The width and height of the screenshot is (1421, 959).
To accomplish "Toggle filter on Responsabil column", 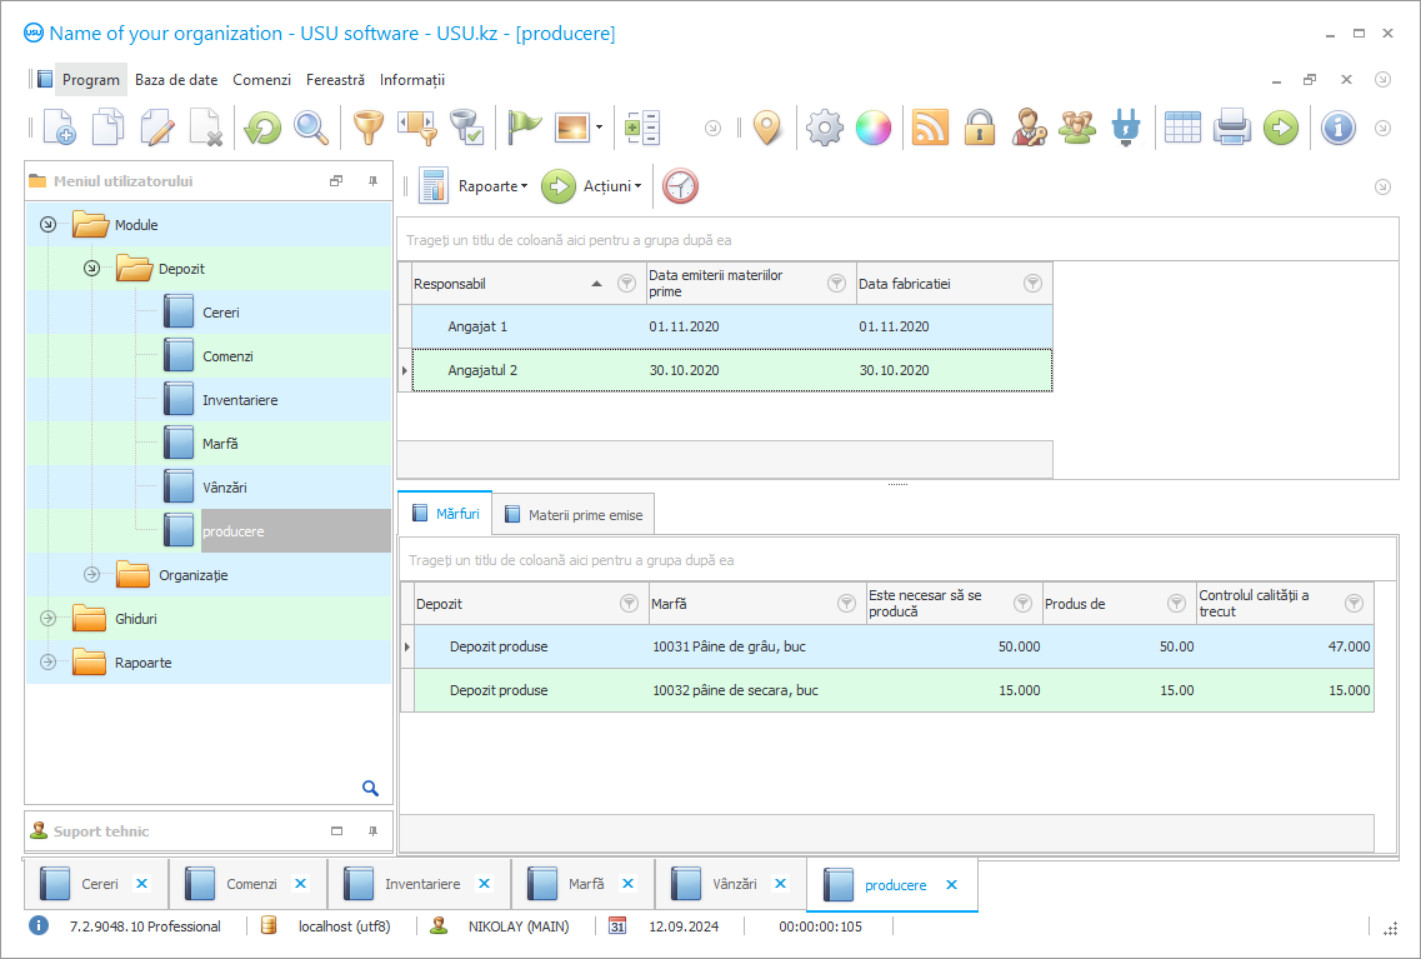I will pos(627,284).
